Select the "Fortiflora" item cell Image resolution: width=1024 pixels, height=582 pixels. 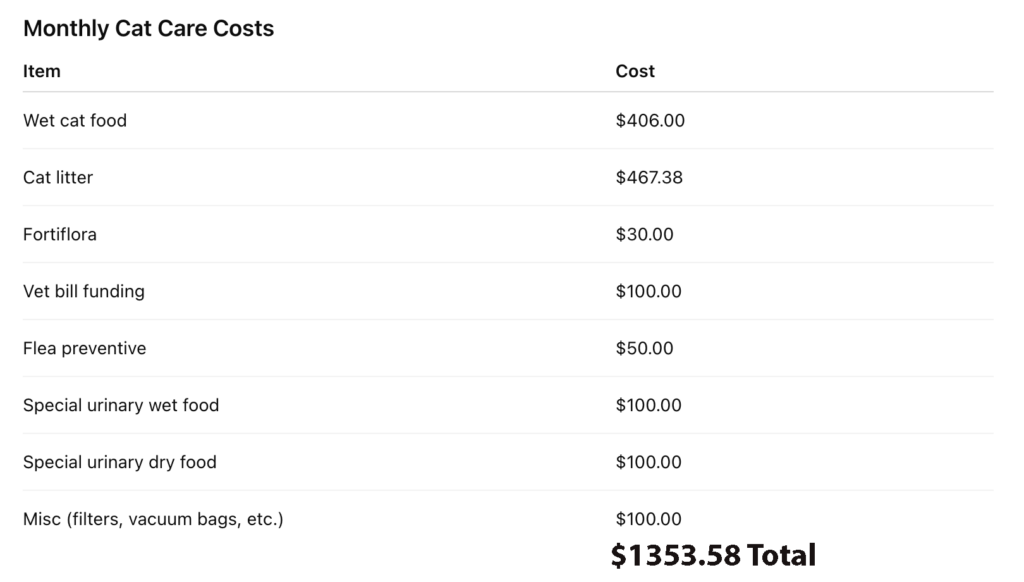60,234
